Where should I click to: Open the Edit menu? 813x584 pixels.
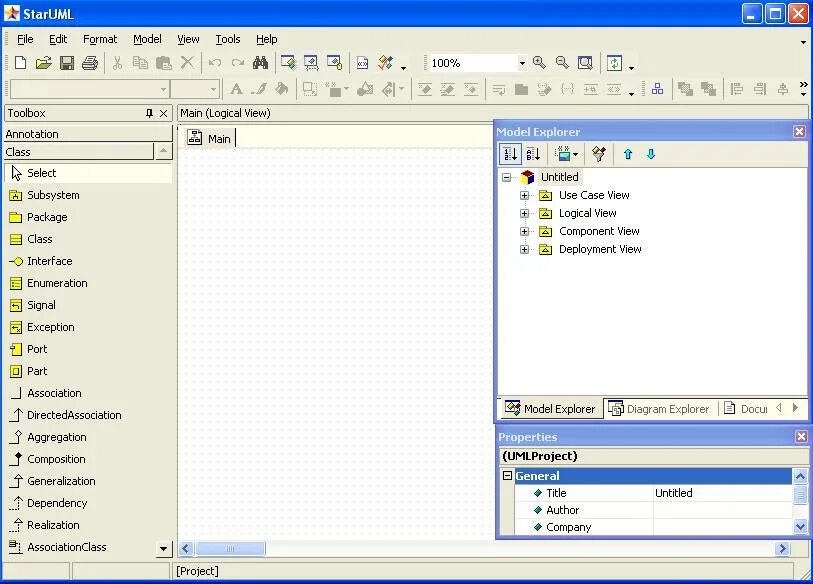point(58,39)
